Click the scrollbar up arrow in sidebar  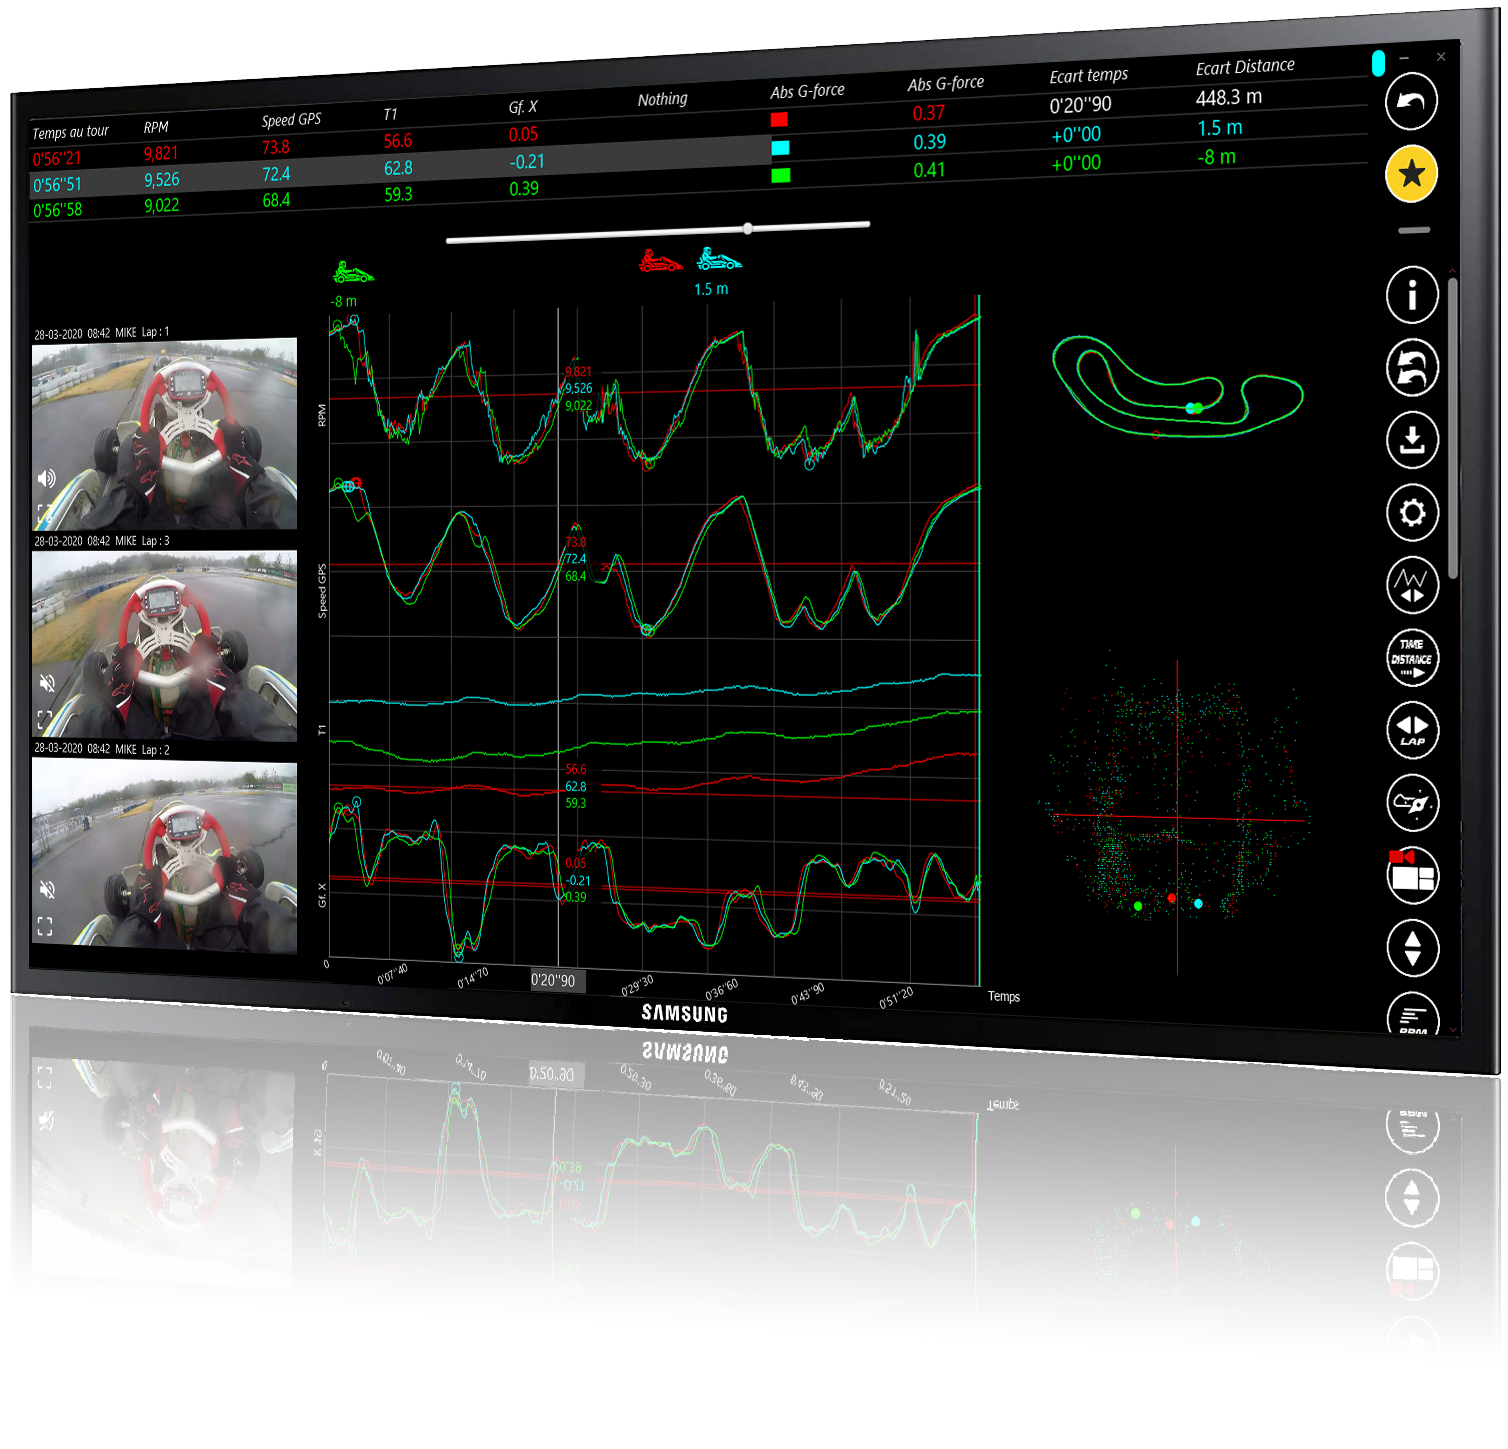point(1453,272)
